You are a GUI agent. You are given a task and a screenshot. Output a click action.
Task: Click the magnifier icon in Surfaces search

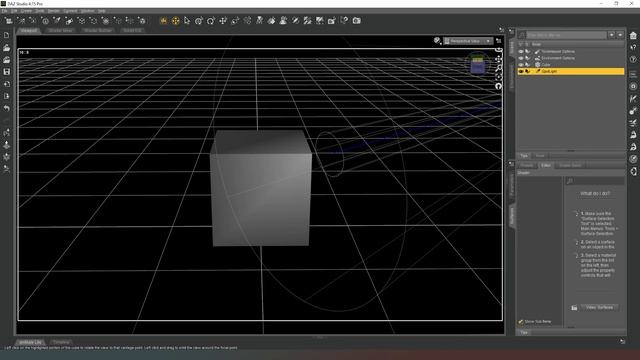[570, 181]
